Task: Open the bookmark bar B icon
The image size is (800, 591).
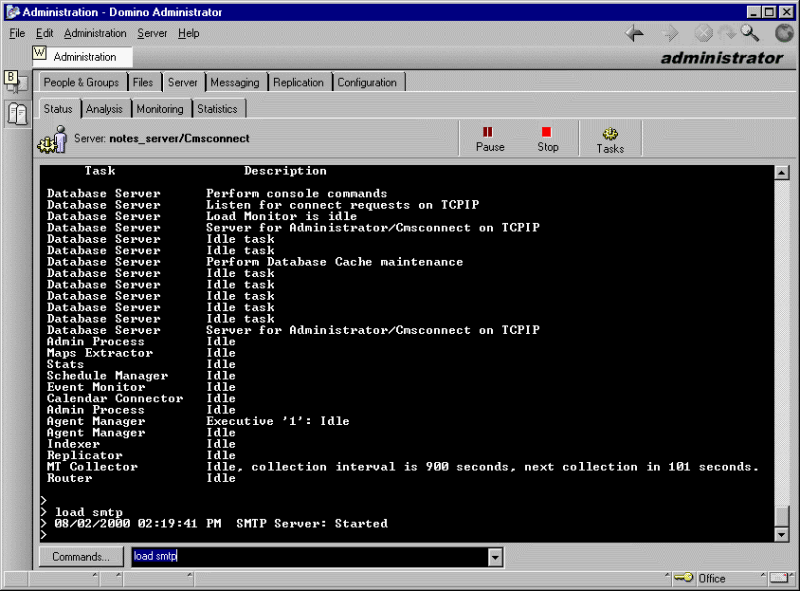Action: tap(15, 81)
